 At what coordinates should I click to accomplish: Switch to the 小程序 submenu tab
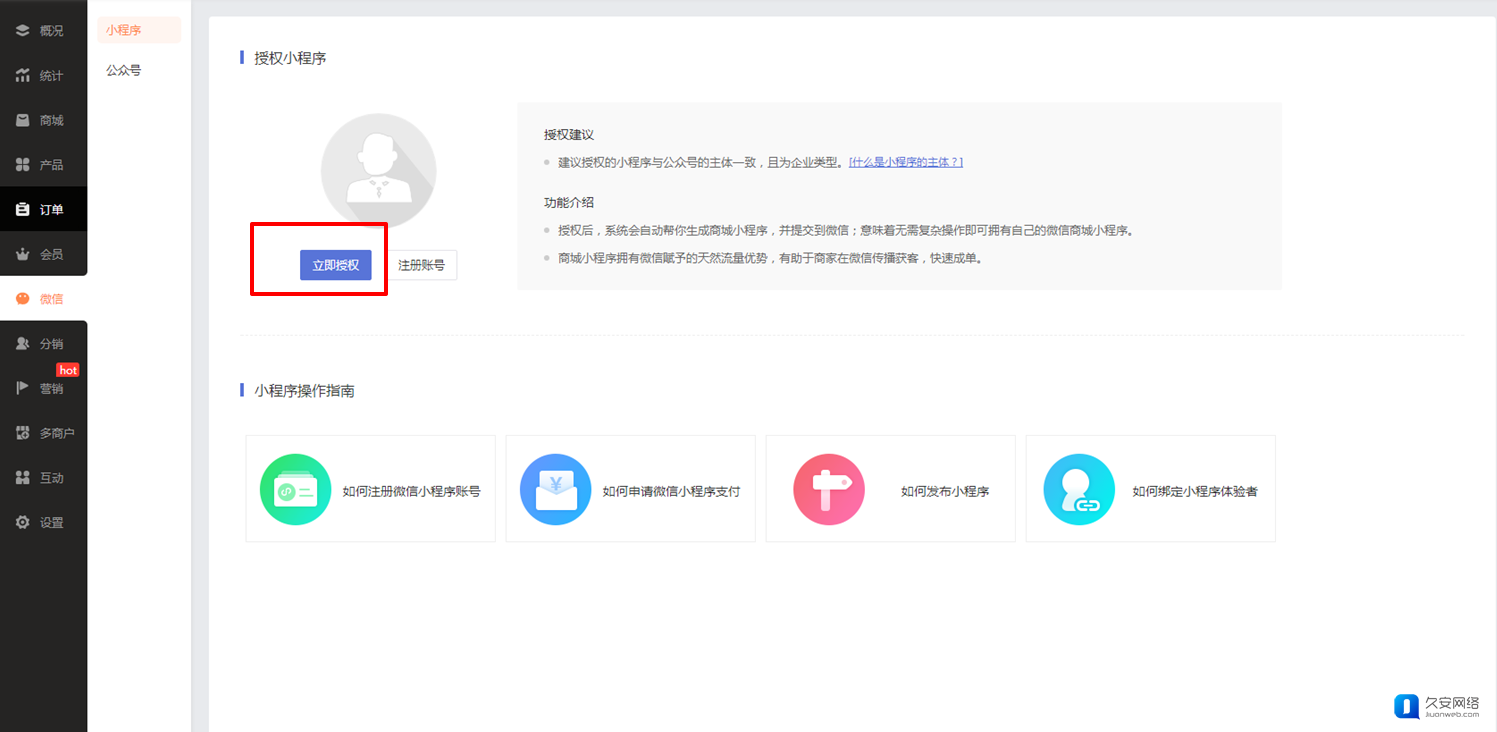pyautogui.click(x=139, y=30)
